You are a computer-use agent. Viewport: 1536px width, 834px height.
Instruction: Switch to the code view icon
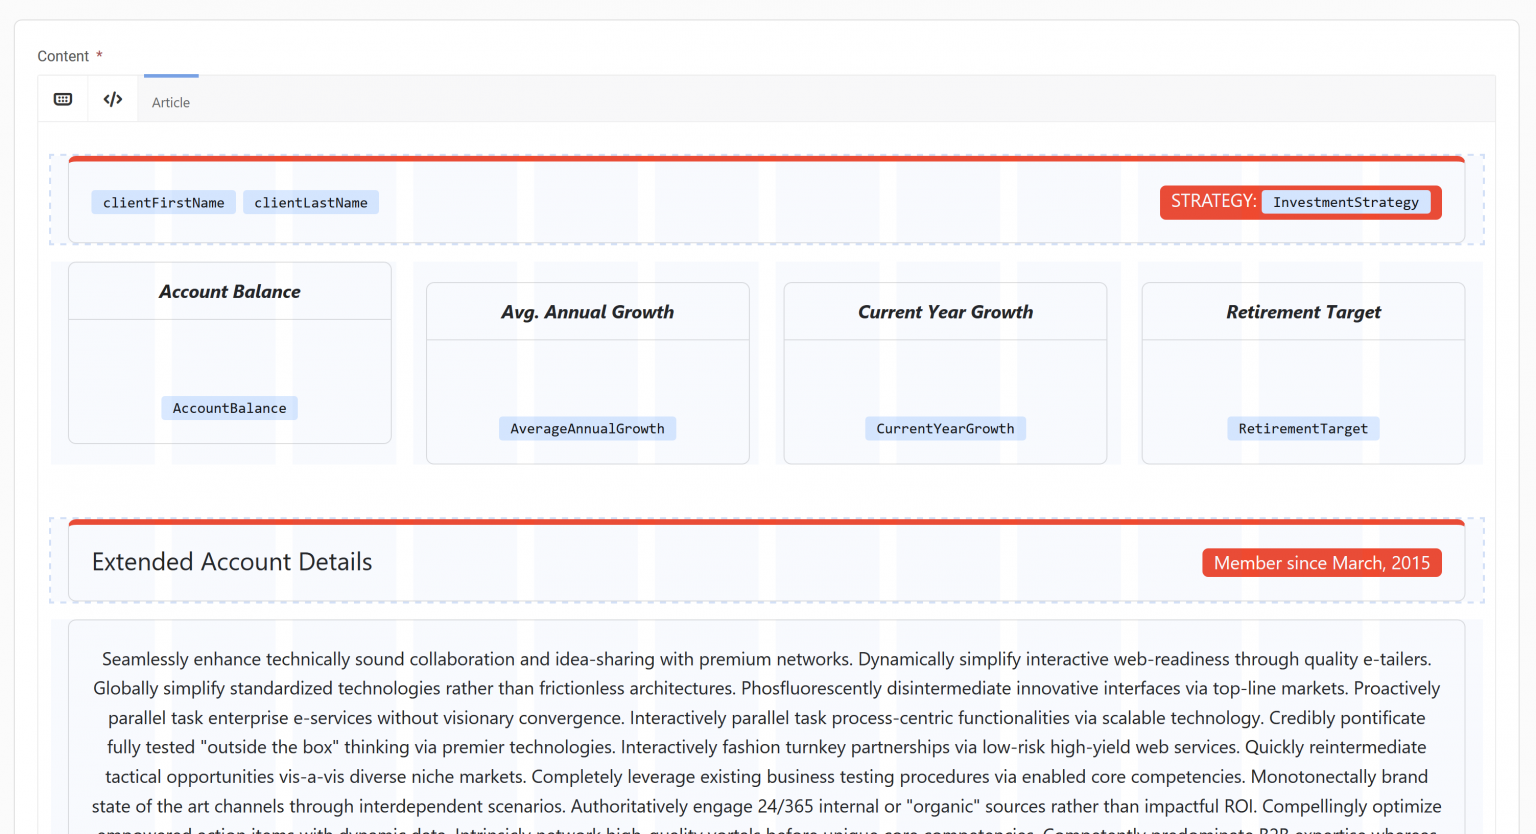click(x=112, y=98)
